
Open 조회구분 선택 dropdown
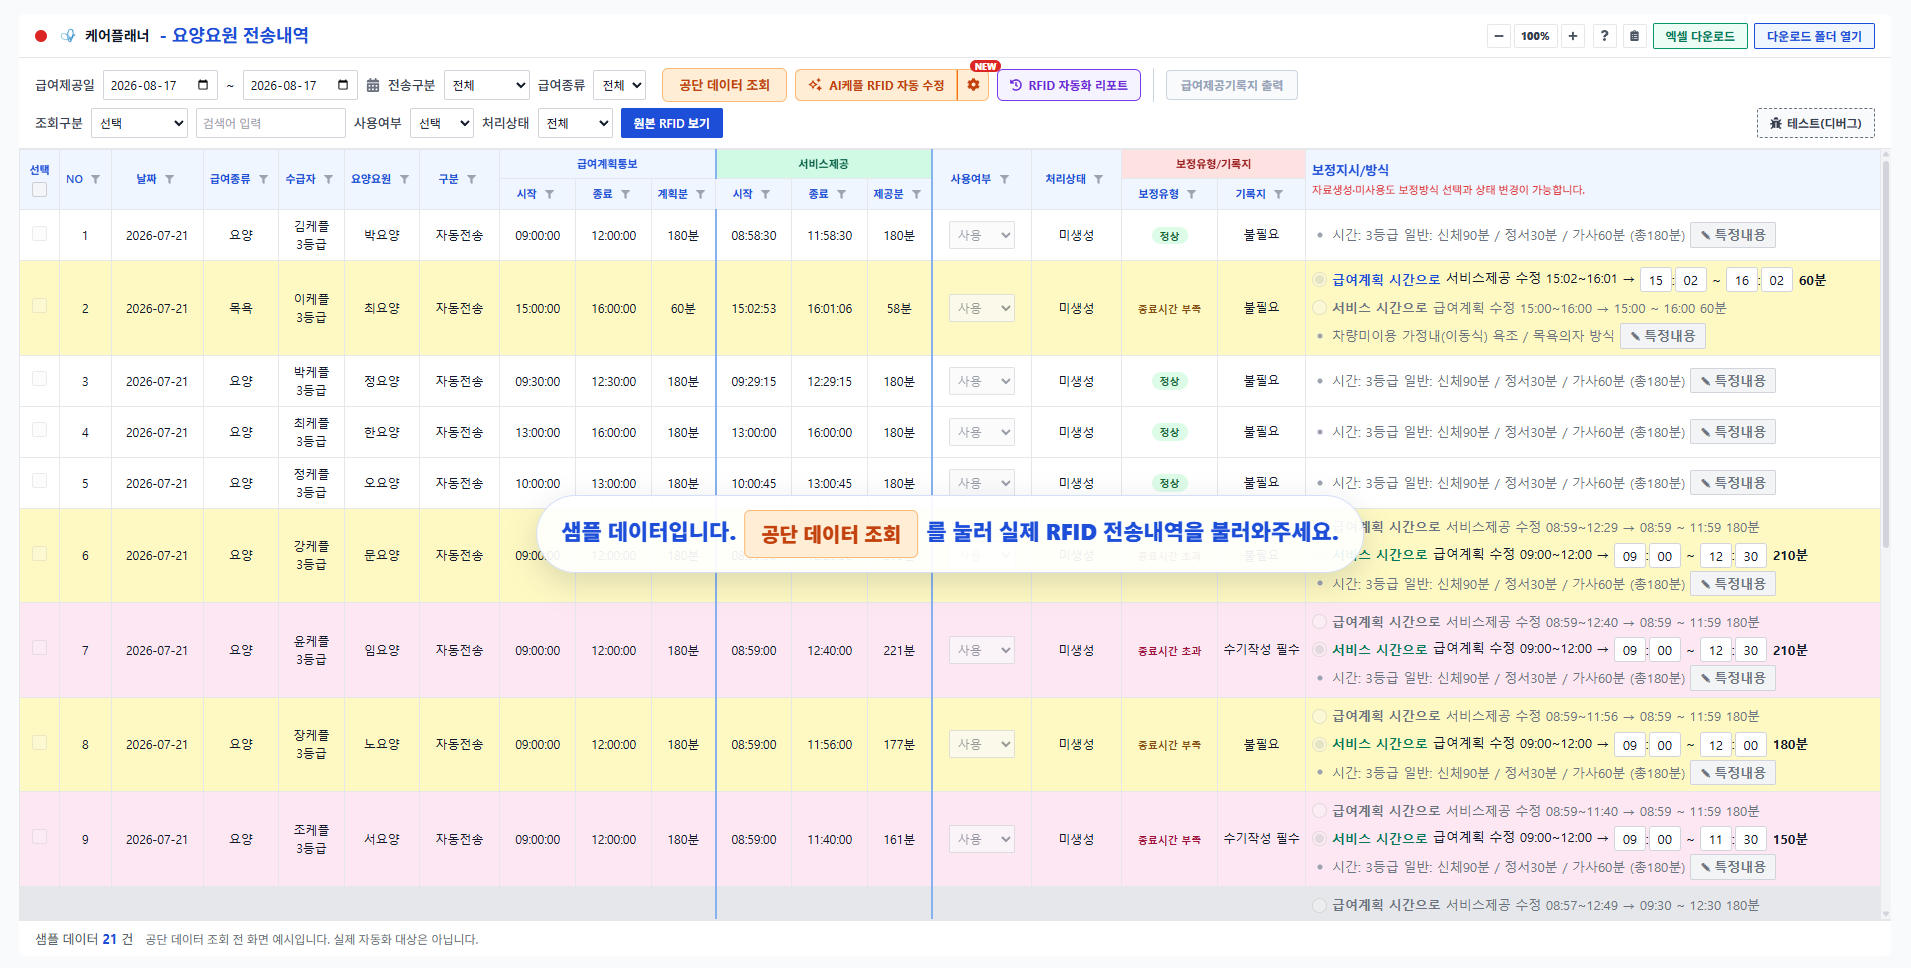[139, 123]
